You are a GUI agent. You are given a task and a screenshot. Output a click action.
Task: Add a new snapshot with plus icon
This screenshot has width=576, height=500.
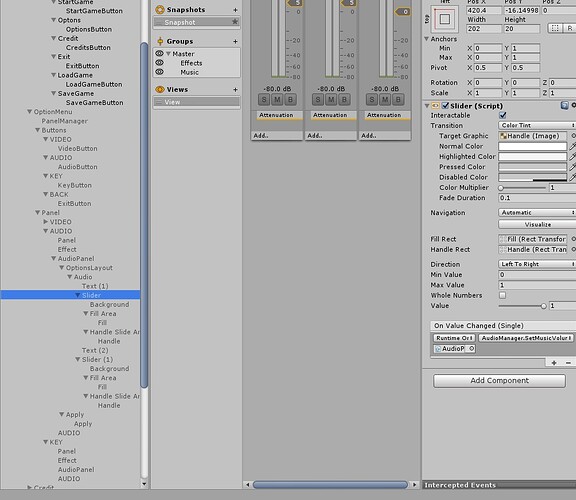235,10
